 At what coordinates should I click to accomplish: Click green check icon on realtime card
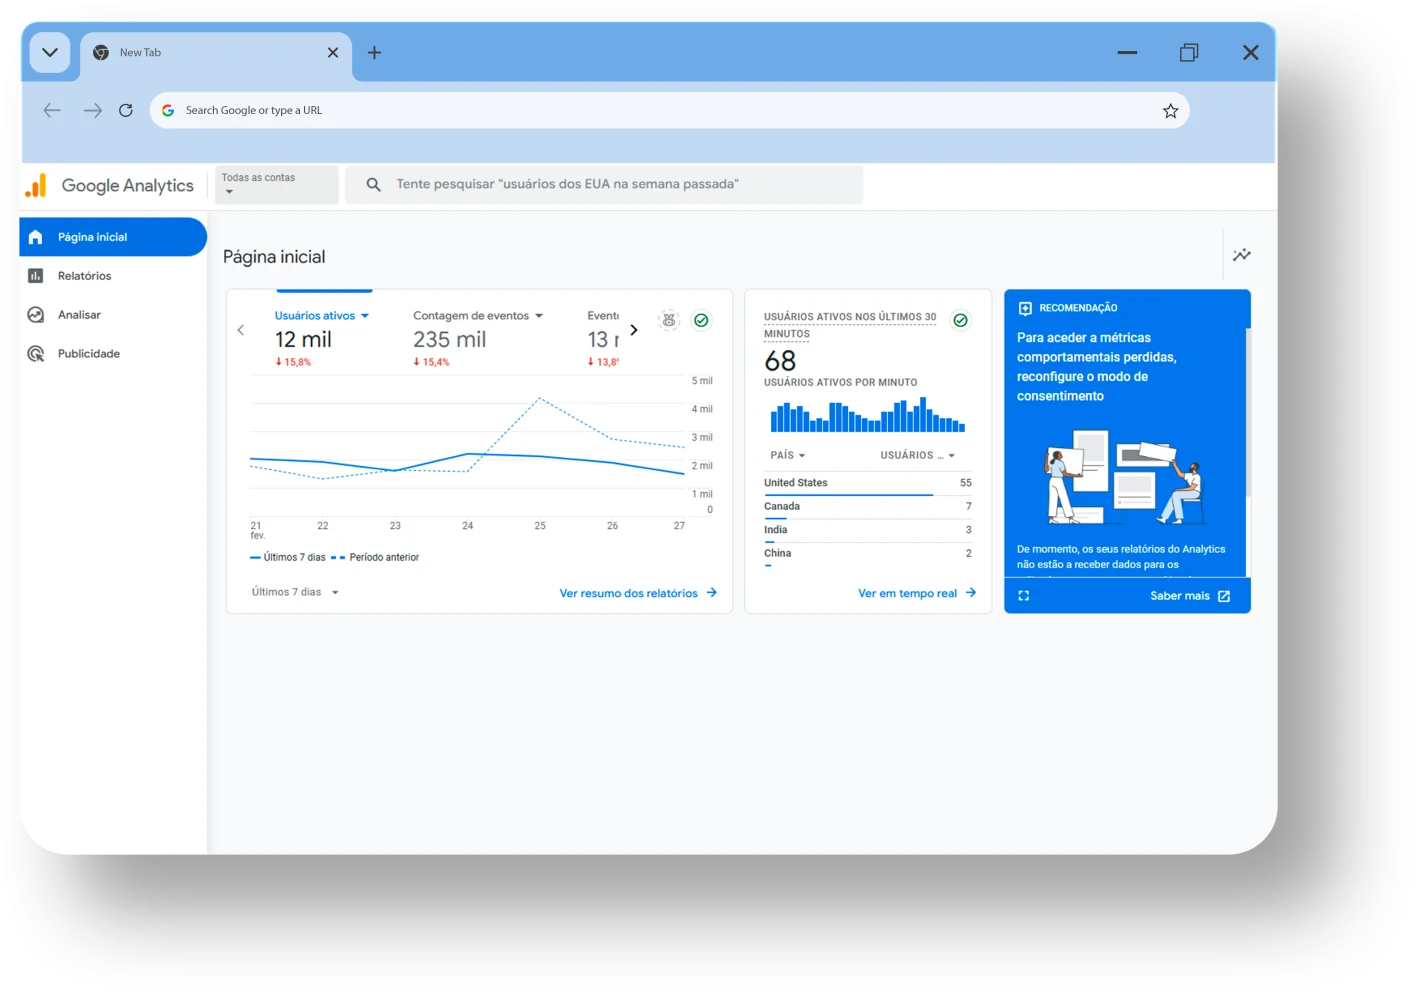tap(960, 321)
